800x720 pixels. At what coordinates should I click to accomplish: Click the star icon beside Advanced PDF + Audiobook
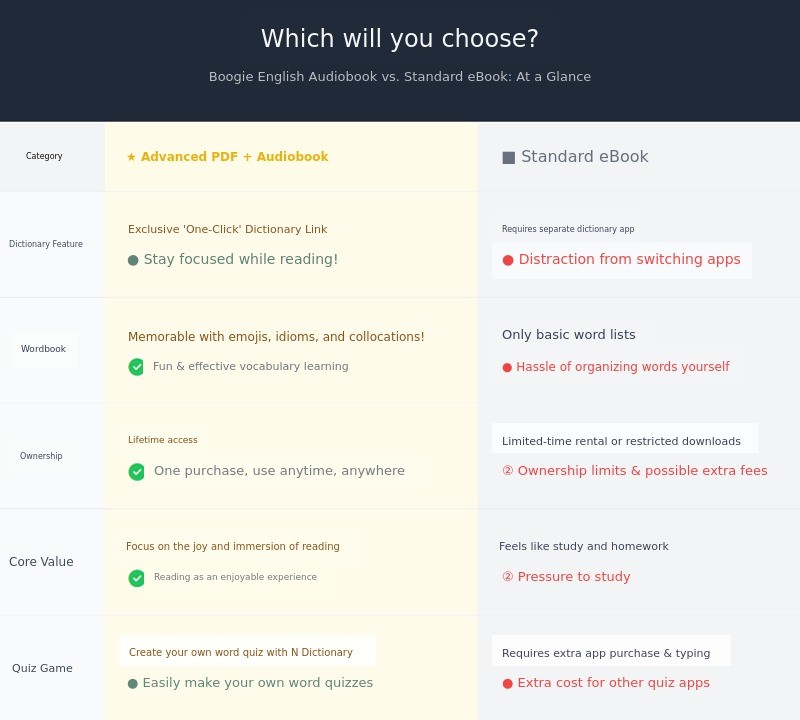pyautogui.click(x=131, y=157)
